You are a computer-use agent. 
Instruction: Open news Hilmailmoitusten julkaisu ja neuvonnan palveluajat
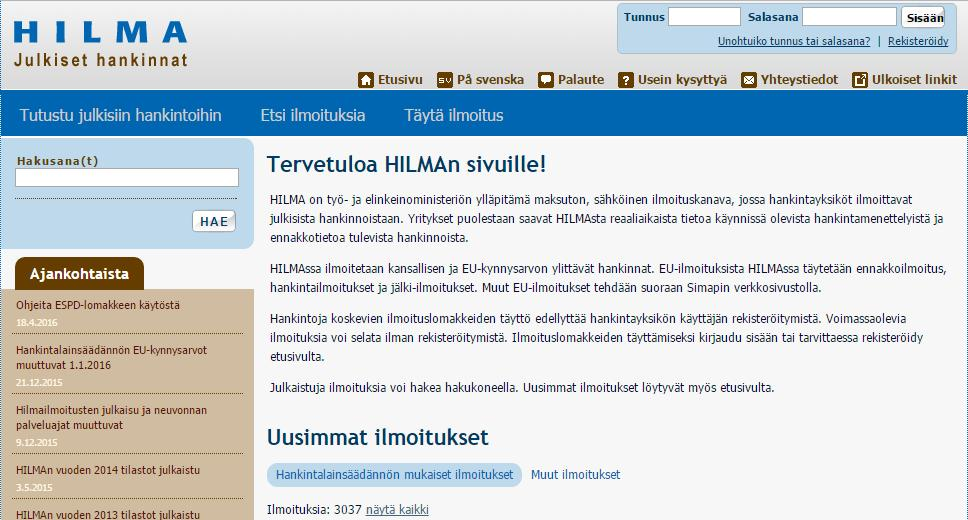pyautogui.click(x=112, y=417)
